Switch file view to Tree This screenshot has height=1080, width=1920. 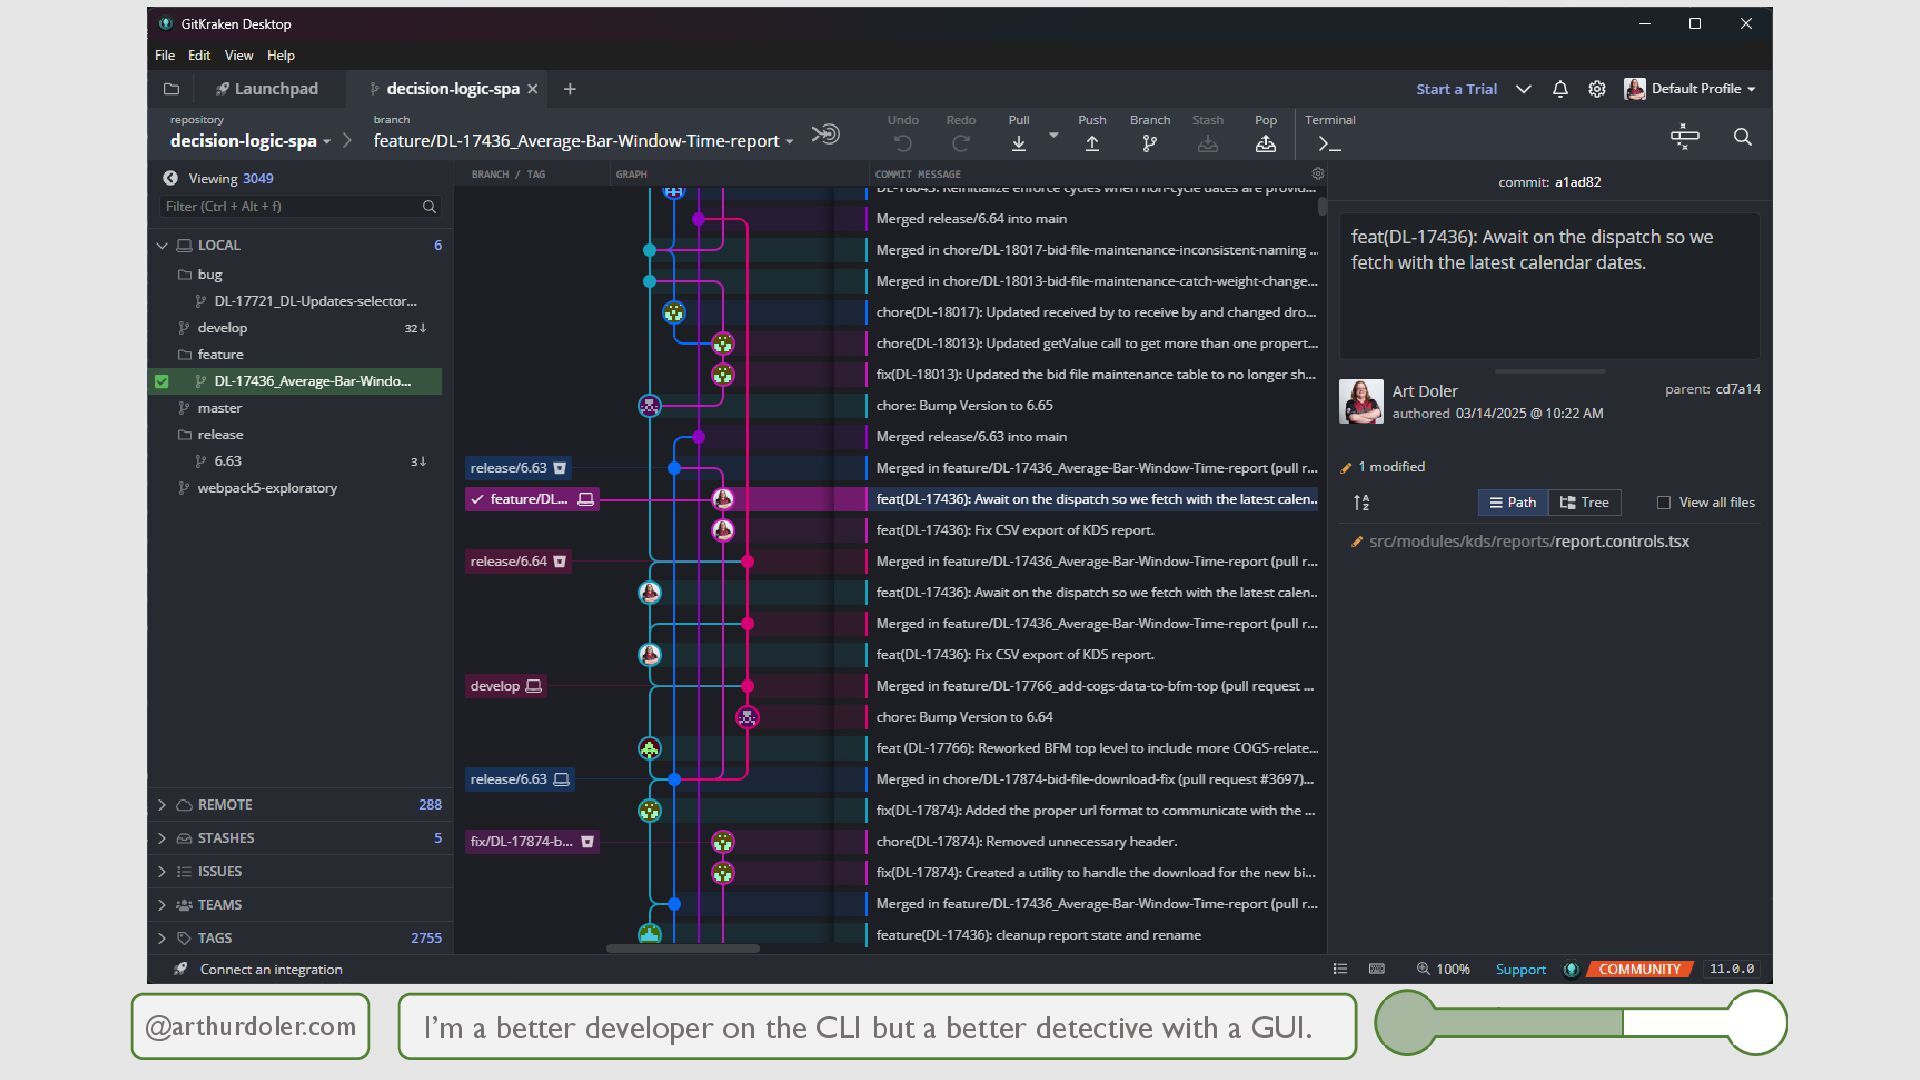1585,503
